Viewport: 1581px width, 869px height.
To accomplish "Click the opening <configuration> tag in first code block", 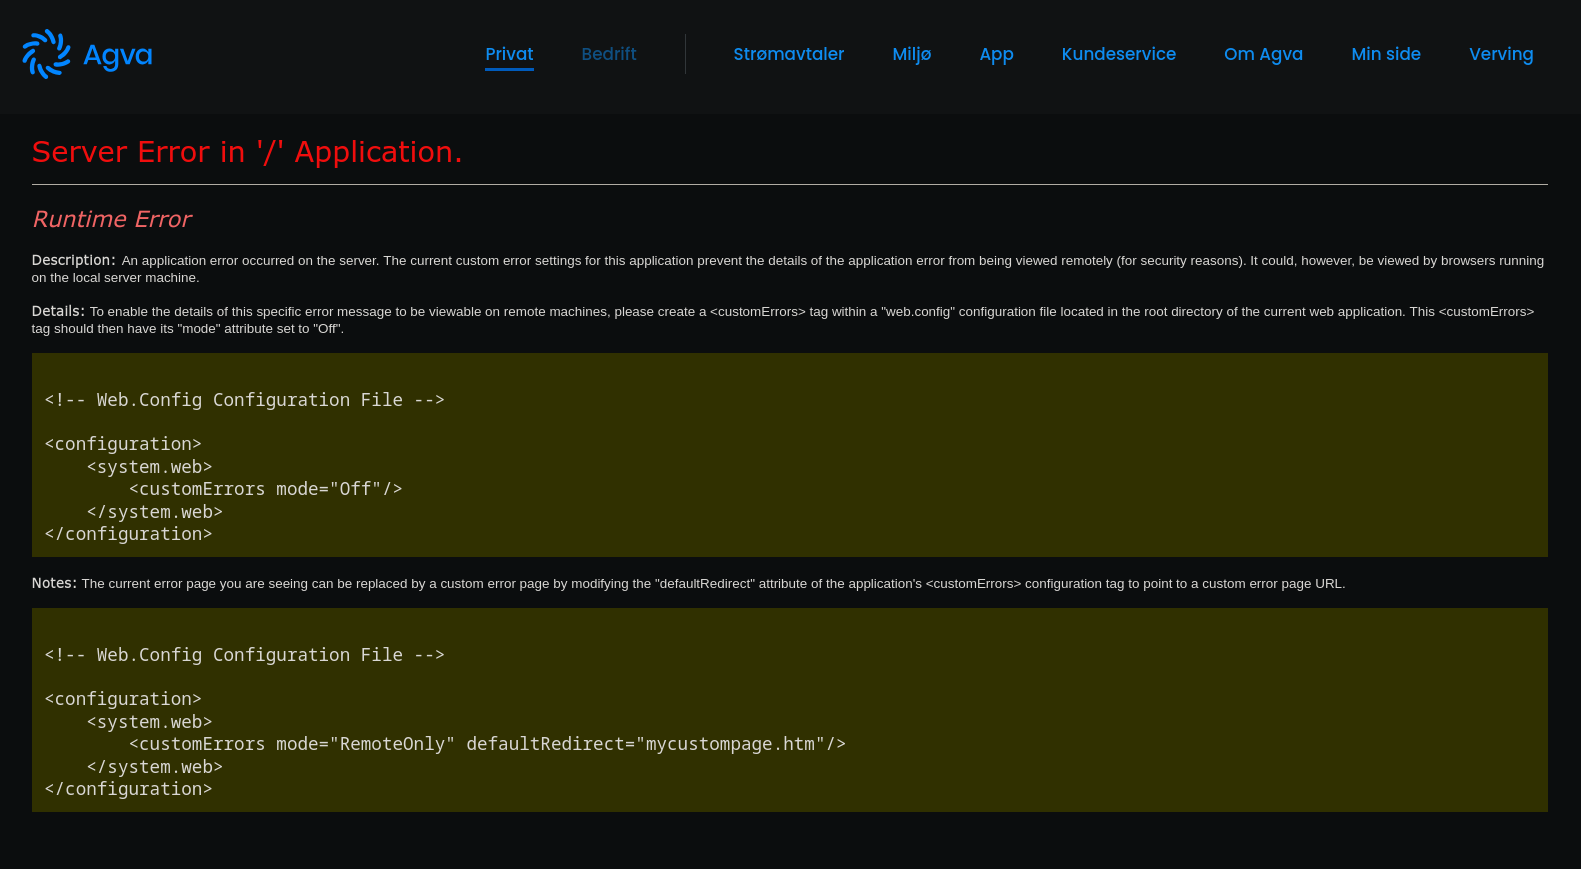I will [x=123, y=444].
